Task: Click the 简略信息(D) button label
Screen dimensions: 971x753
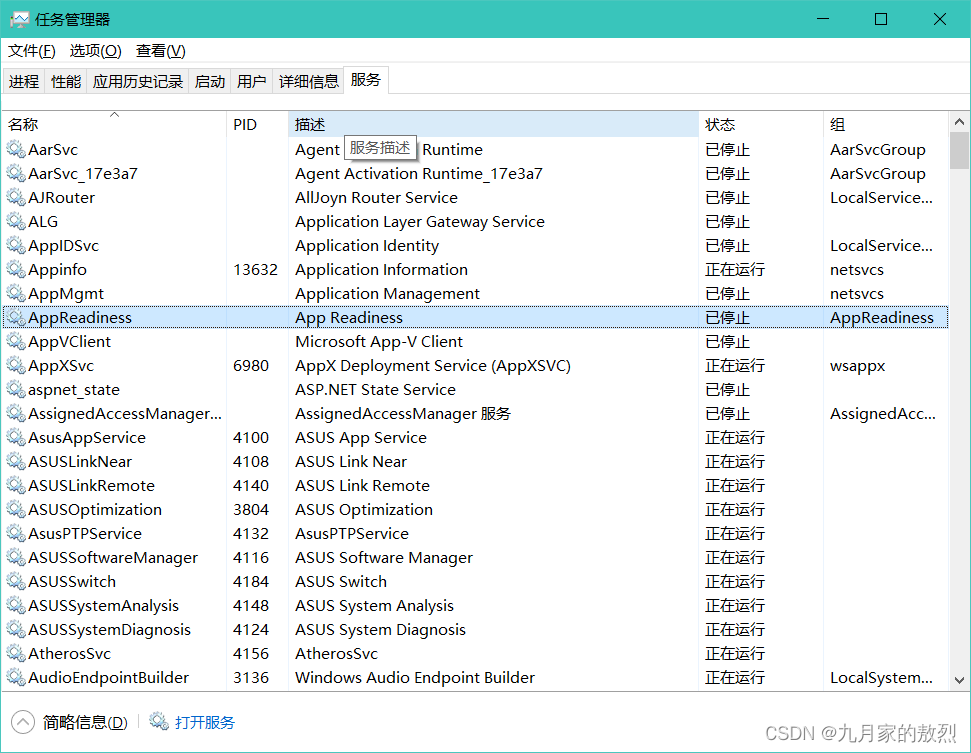Action: tap(85, 723)
